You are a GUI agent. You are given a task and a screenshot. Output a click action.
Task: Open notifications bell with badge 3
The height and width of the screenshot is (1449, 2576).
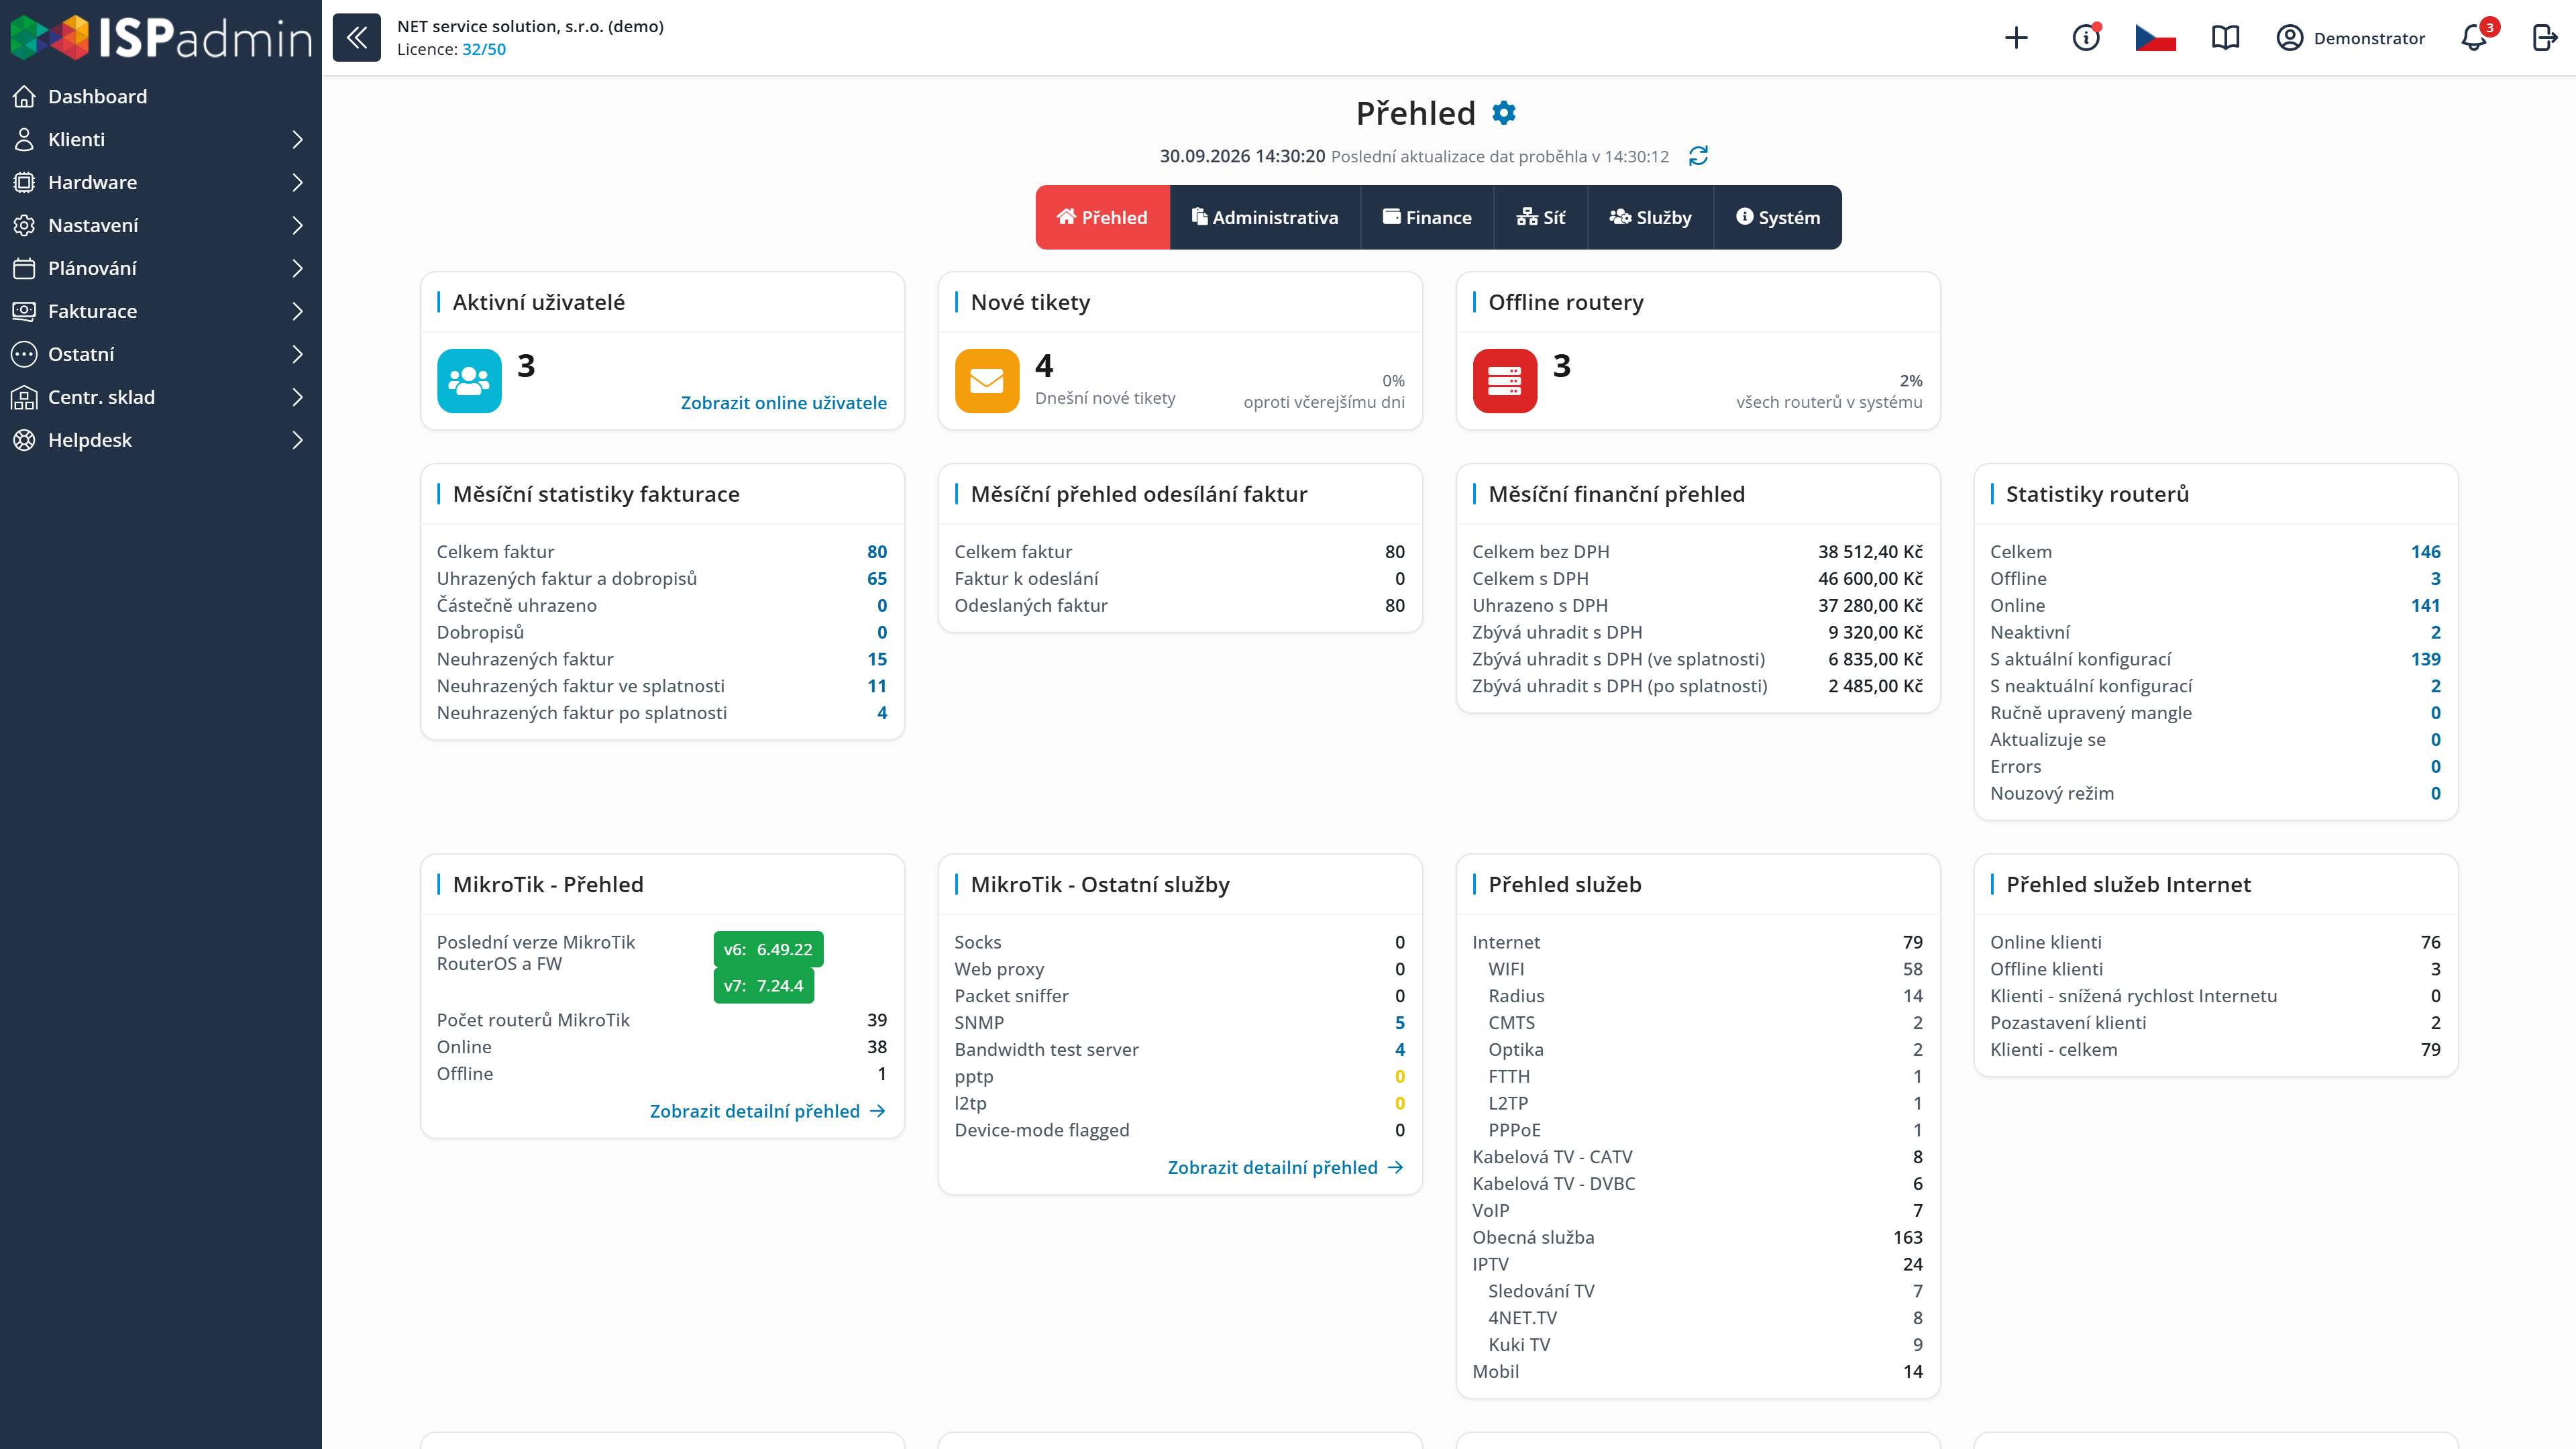(2475, 38)
